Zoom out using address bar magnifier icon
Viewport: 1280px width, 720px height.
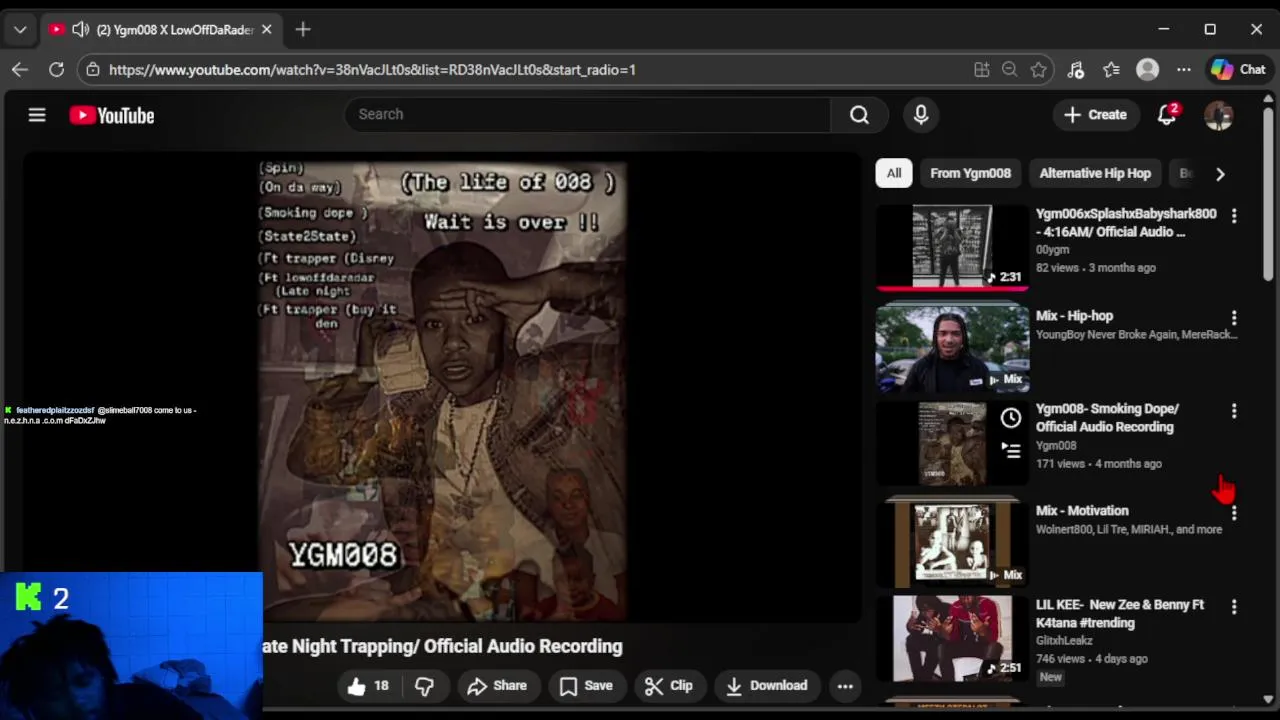(x=1010, y=70)
